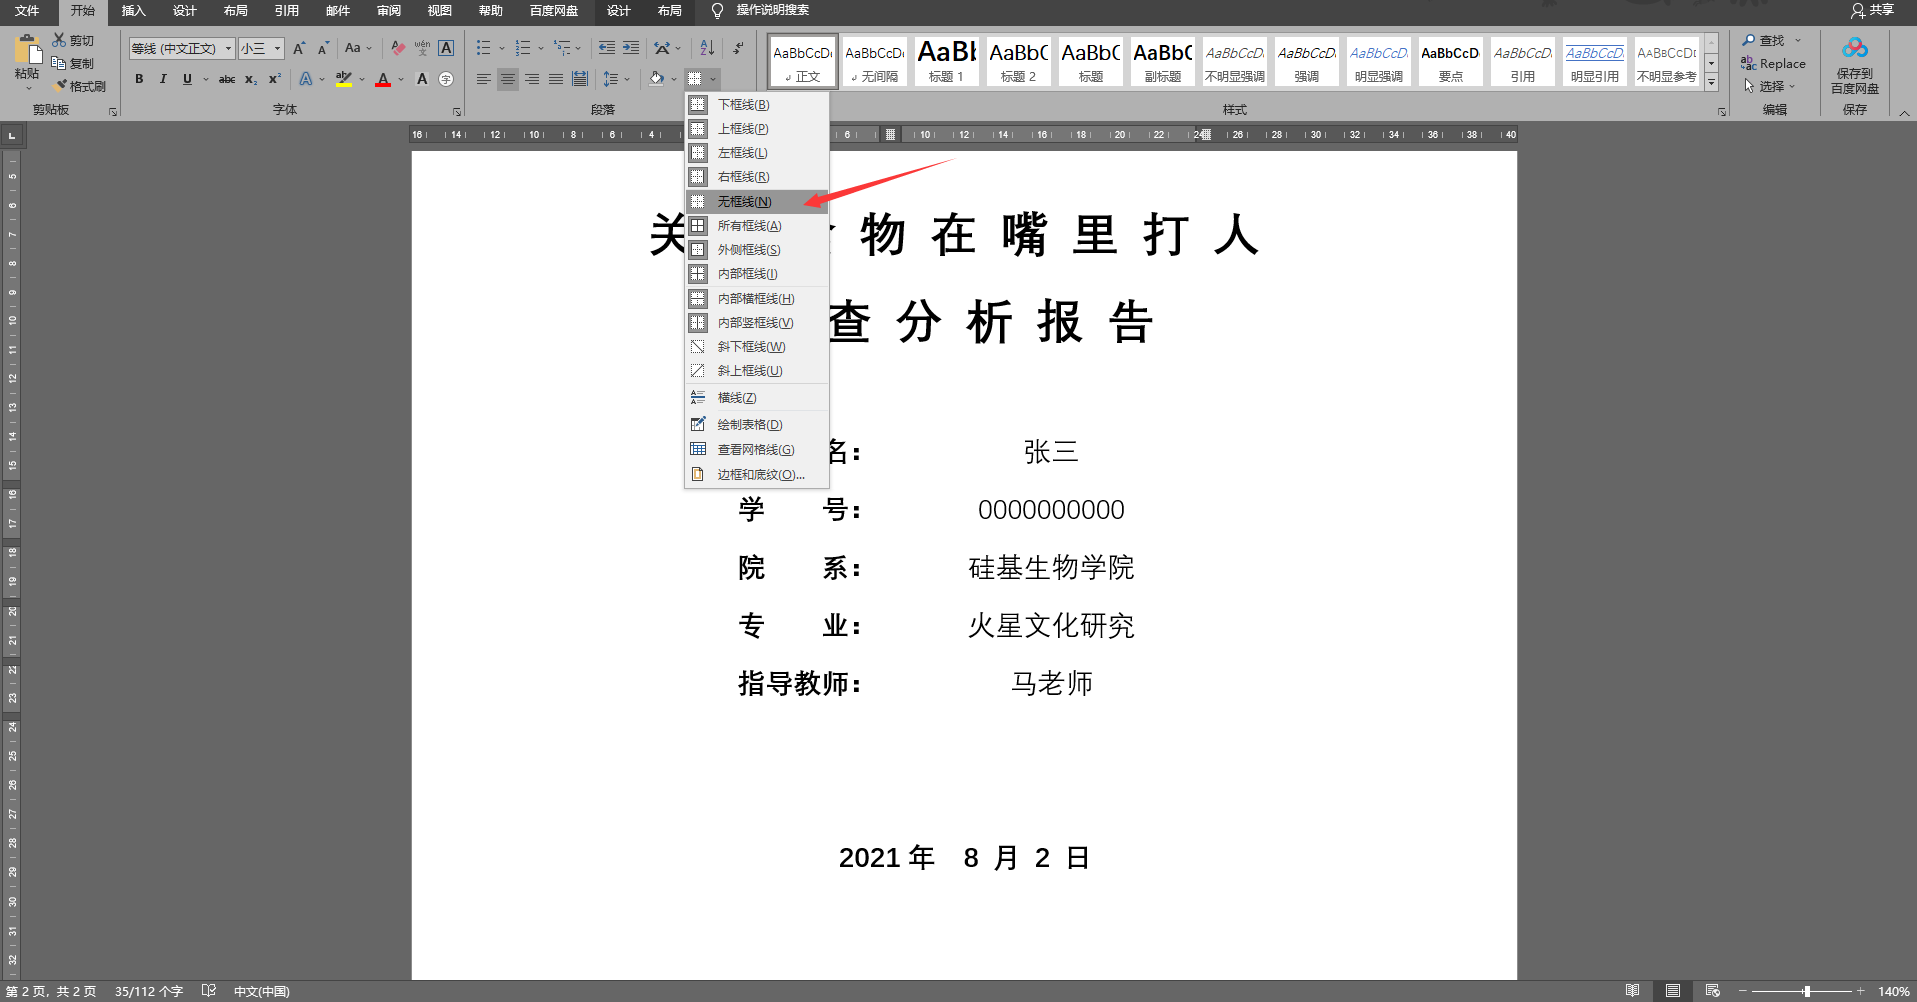Viewport: 1917px width, 1002px height.
Task: Open the font size dropdown 小三
Action: coord(278,48)
